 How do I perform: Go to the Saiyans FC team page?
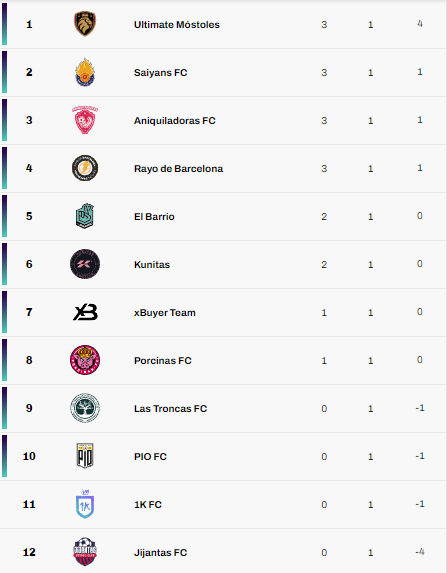[x=160, y=72]
